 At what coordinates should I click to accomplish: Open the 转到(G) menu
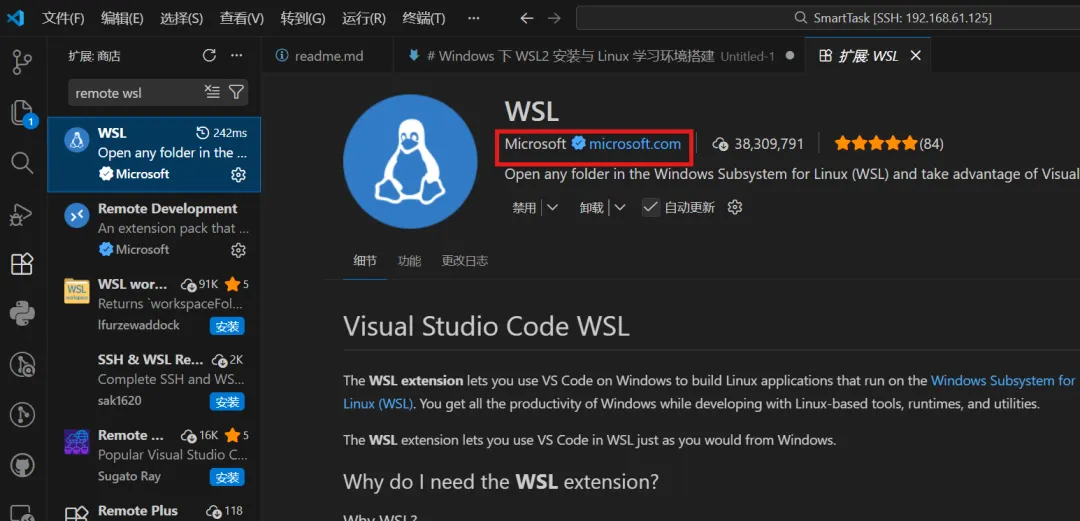tap(303, 18)
